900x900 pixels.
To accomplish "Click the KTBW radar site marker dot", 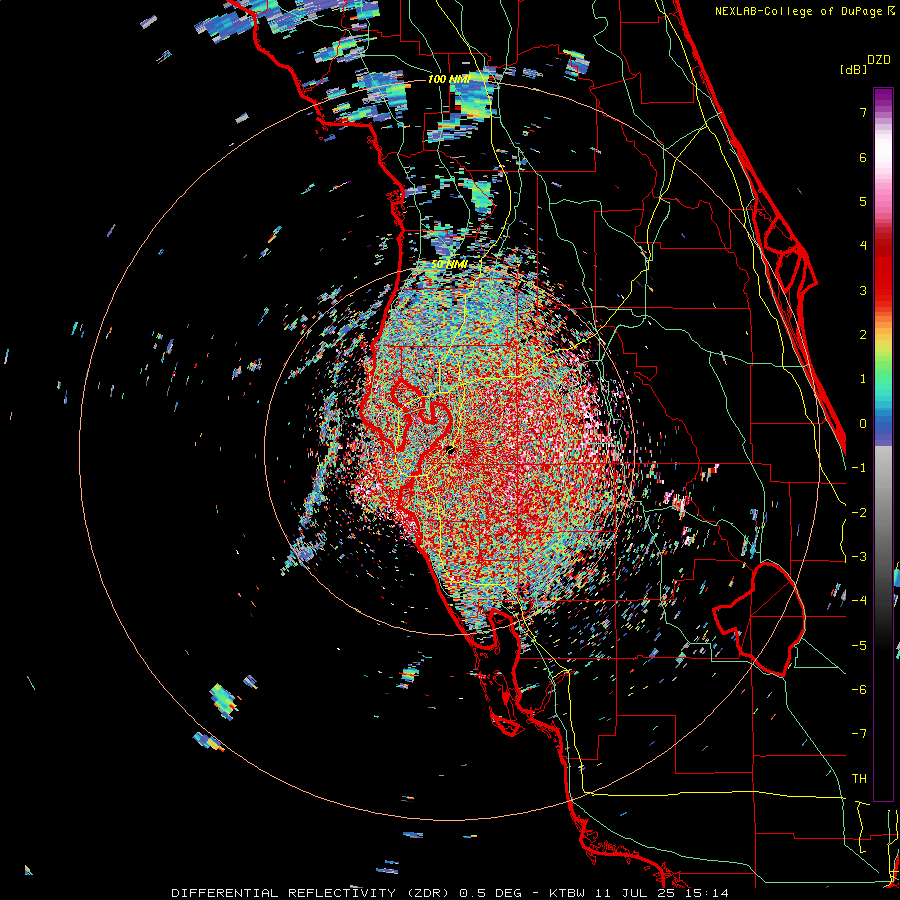I will coord(451,450).
